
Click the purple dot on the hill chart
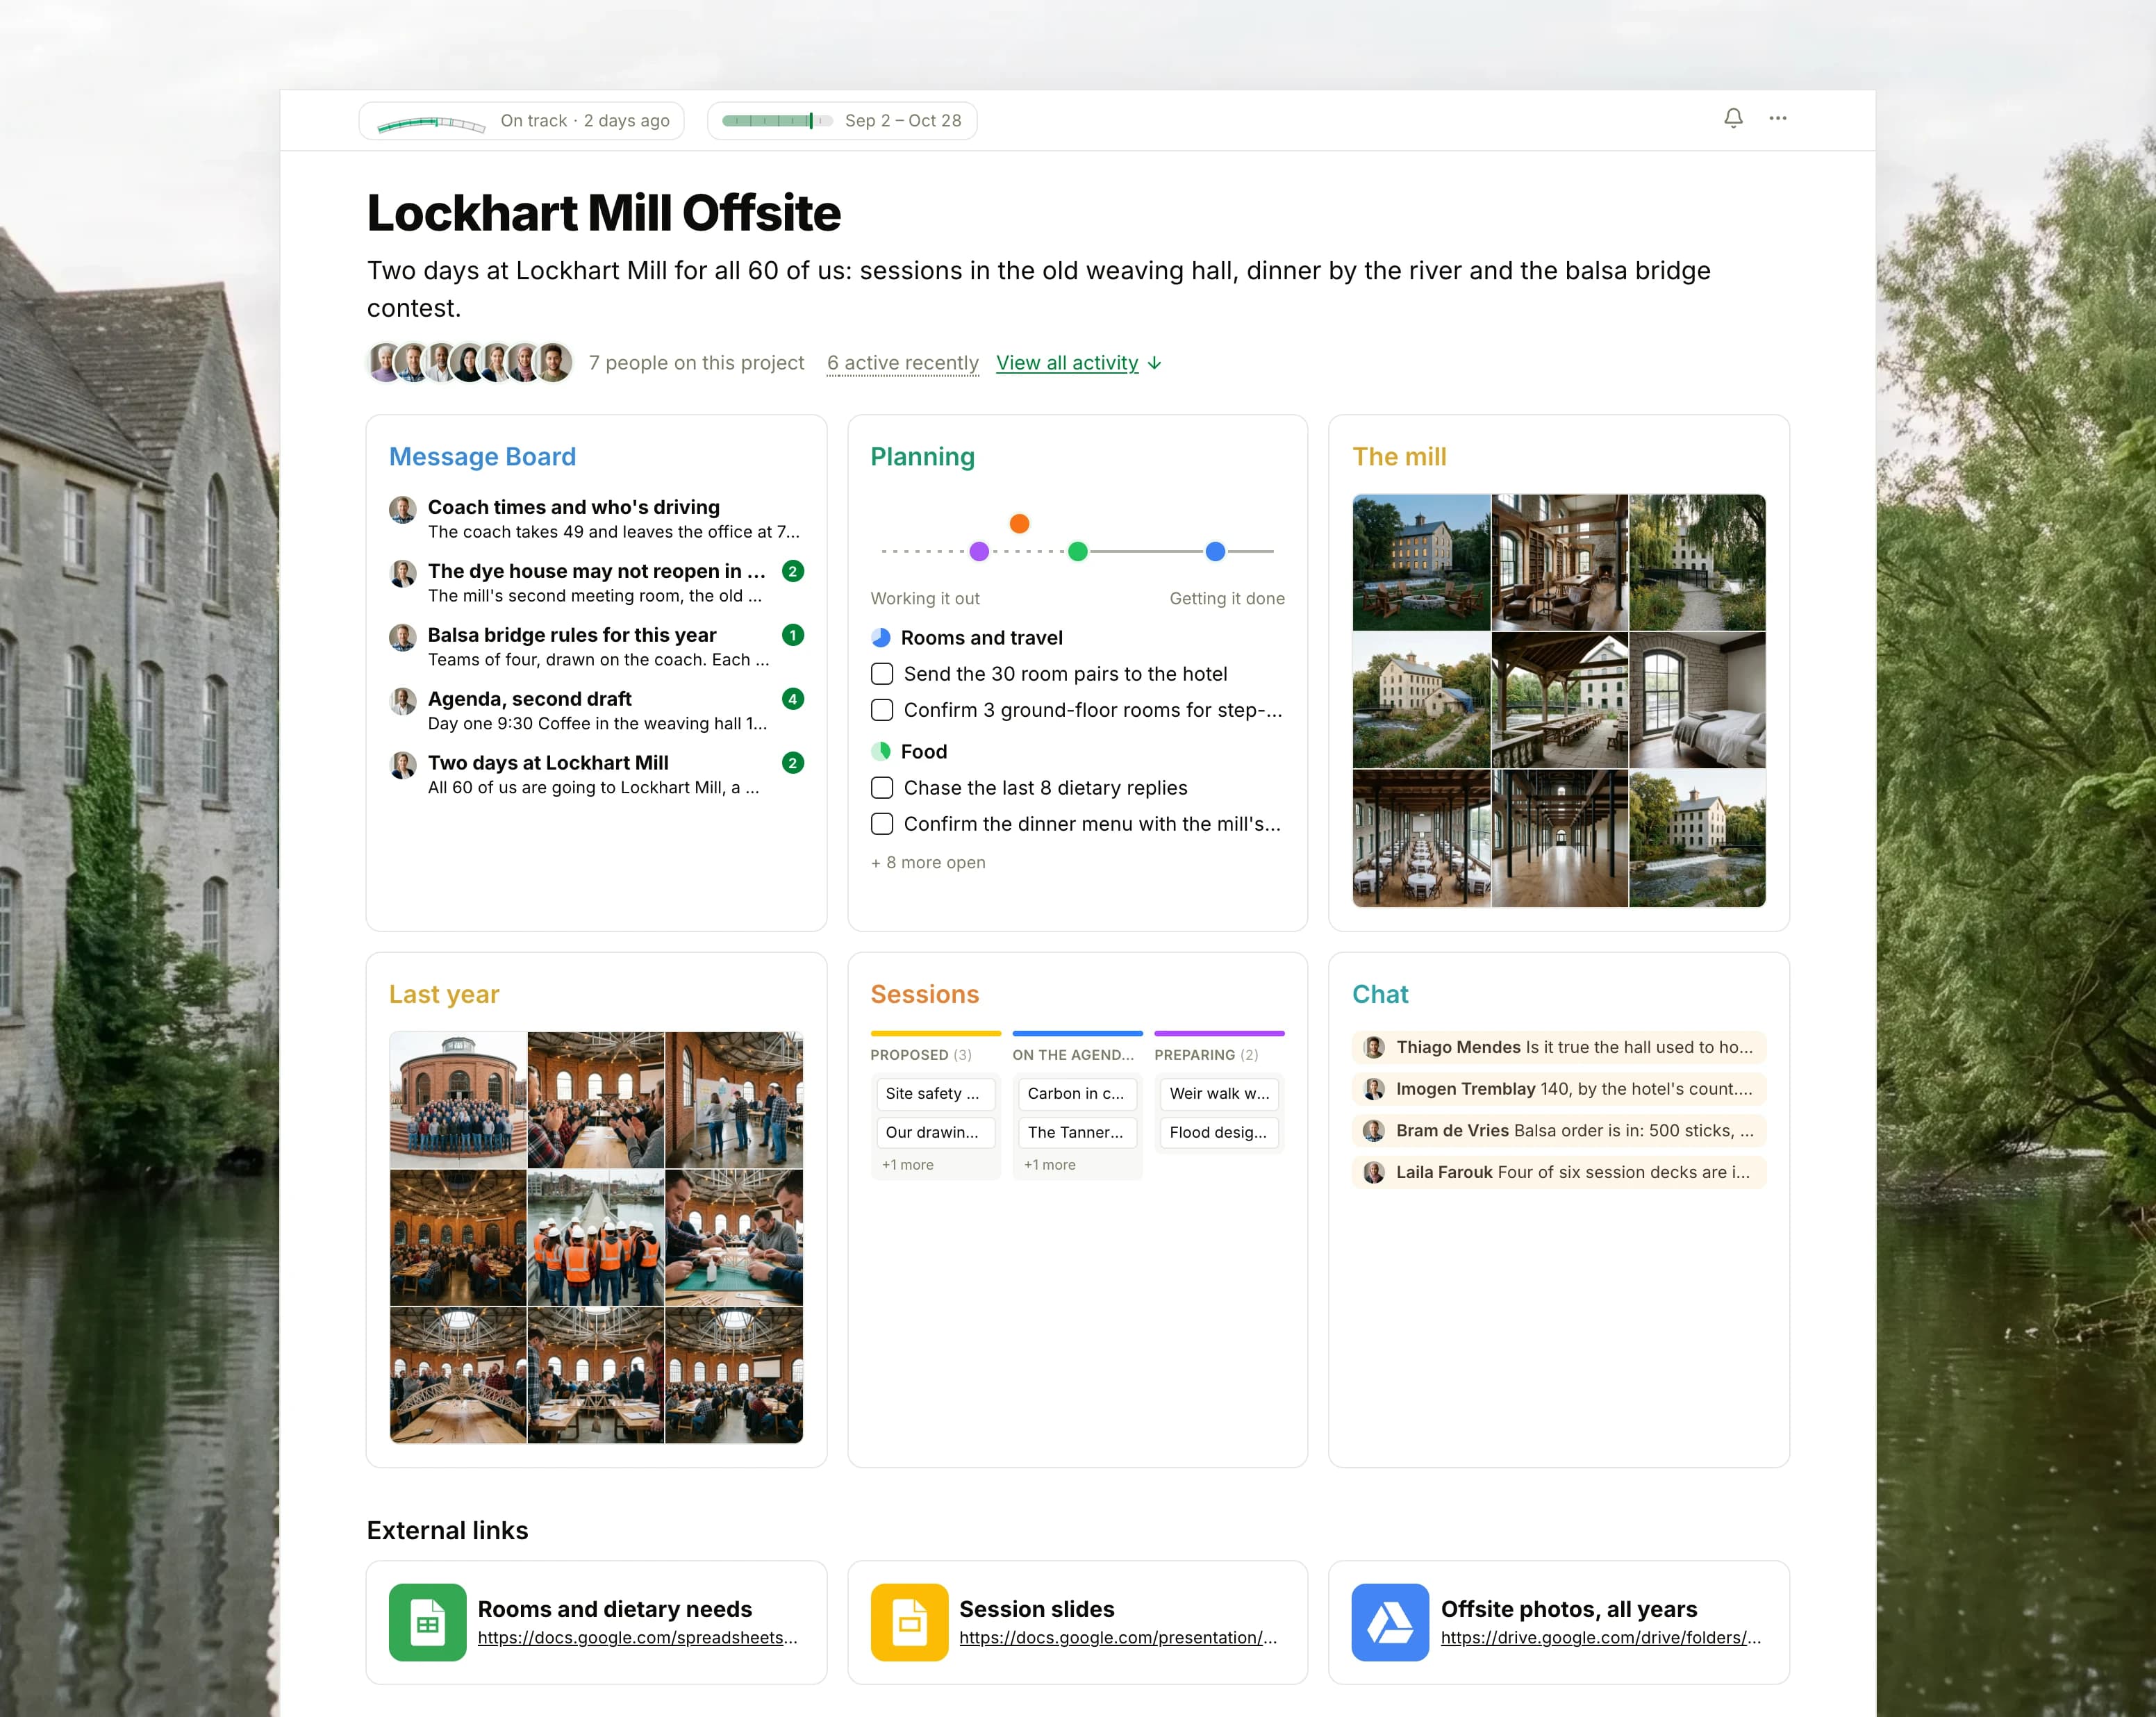(x=979, y=551)
